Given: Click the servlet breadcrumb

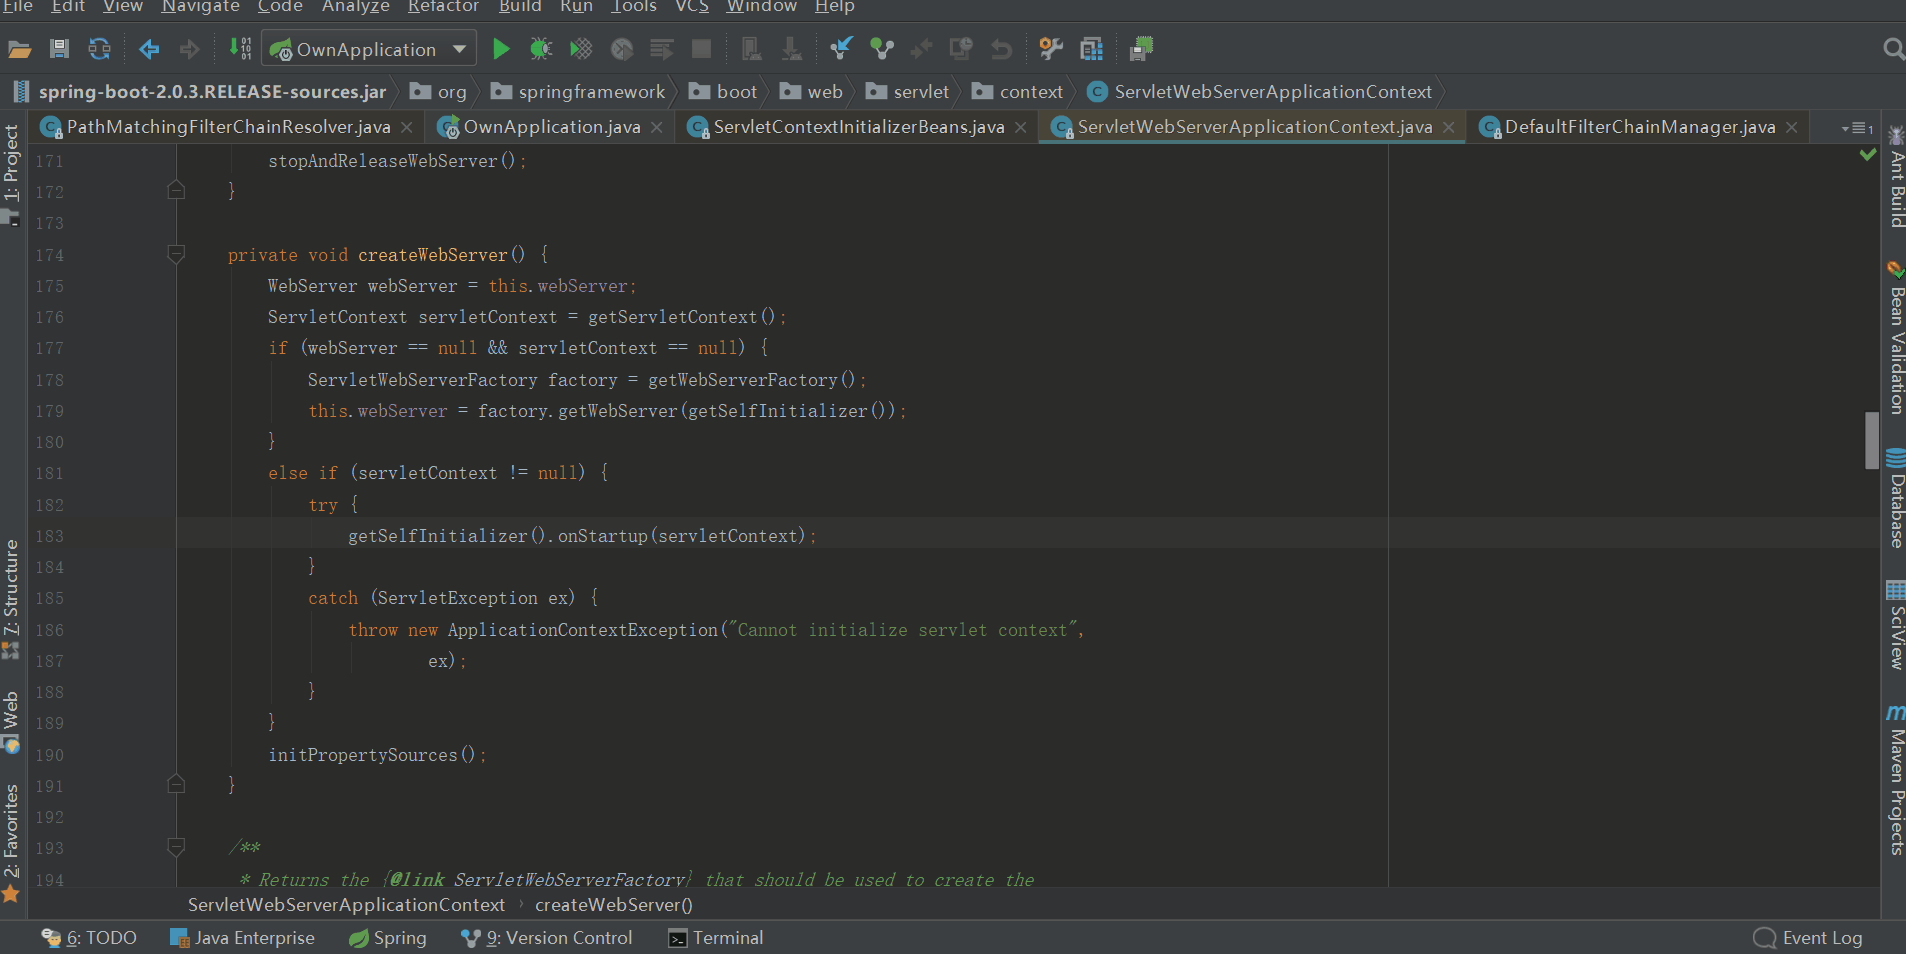Looking at the screenshot, I should [x=908, y=92].
